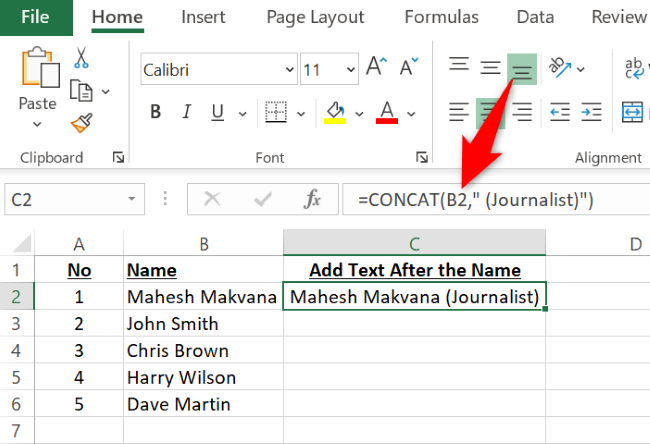Expand borders options arrow
650x444 pixels.
coord(301,114)
